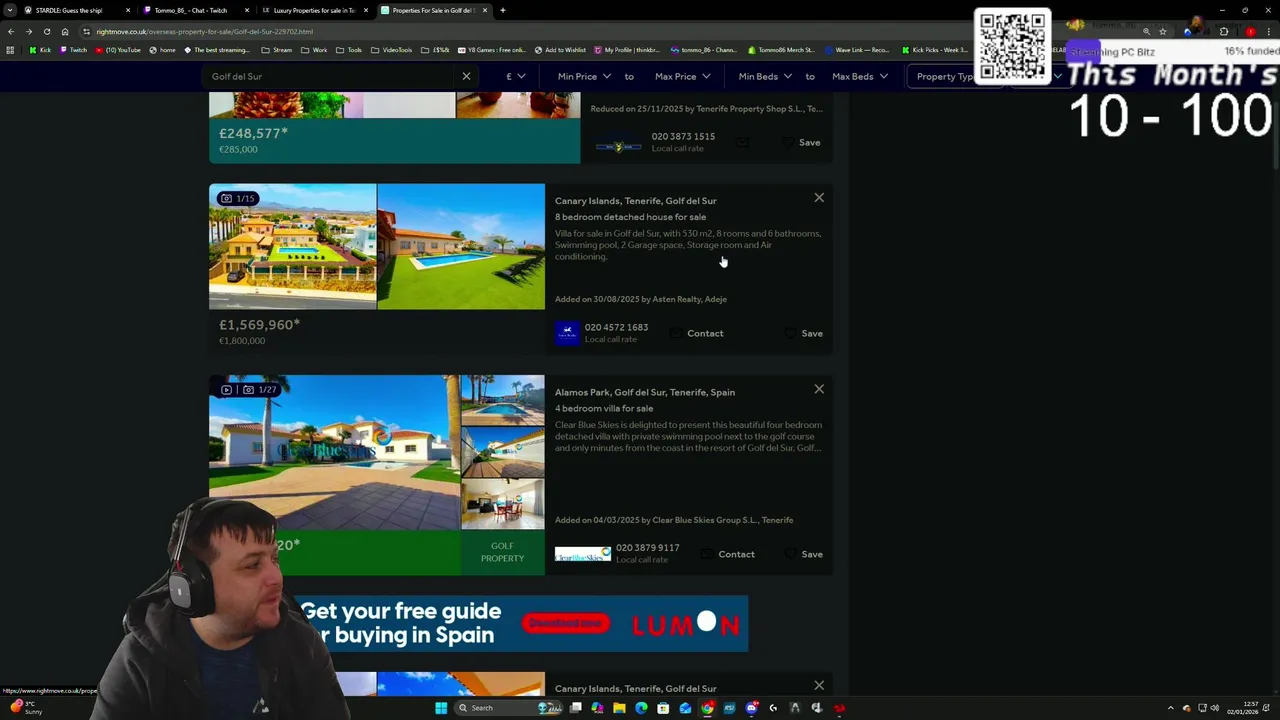Open Google Chrome from the taskbar
1280x720 pixels.
coord(707,708)
